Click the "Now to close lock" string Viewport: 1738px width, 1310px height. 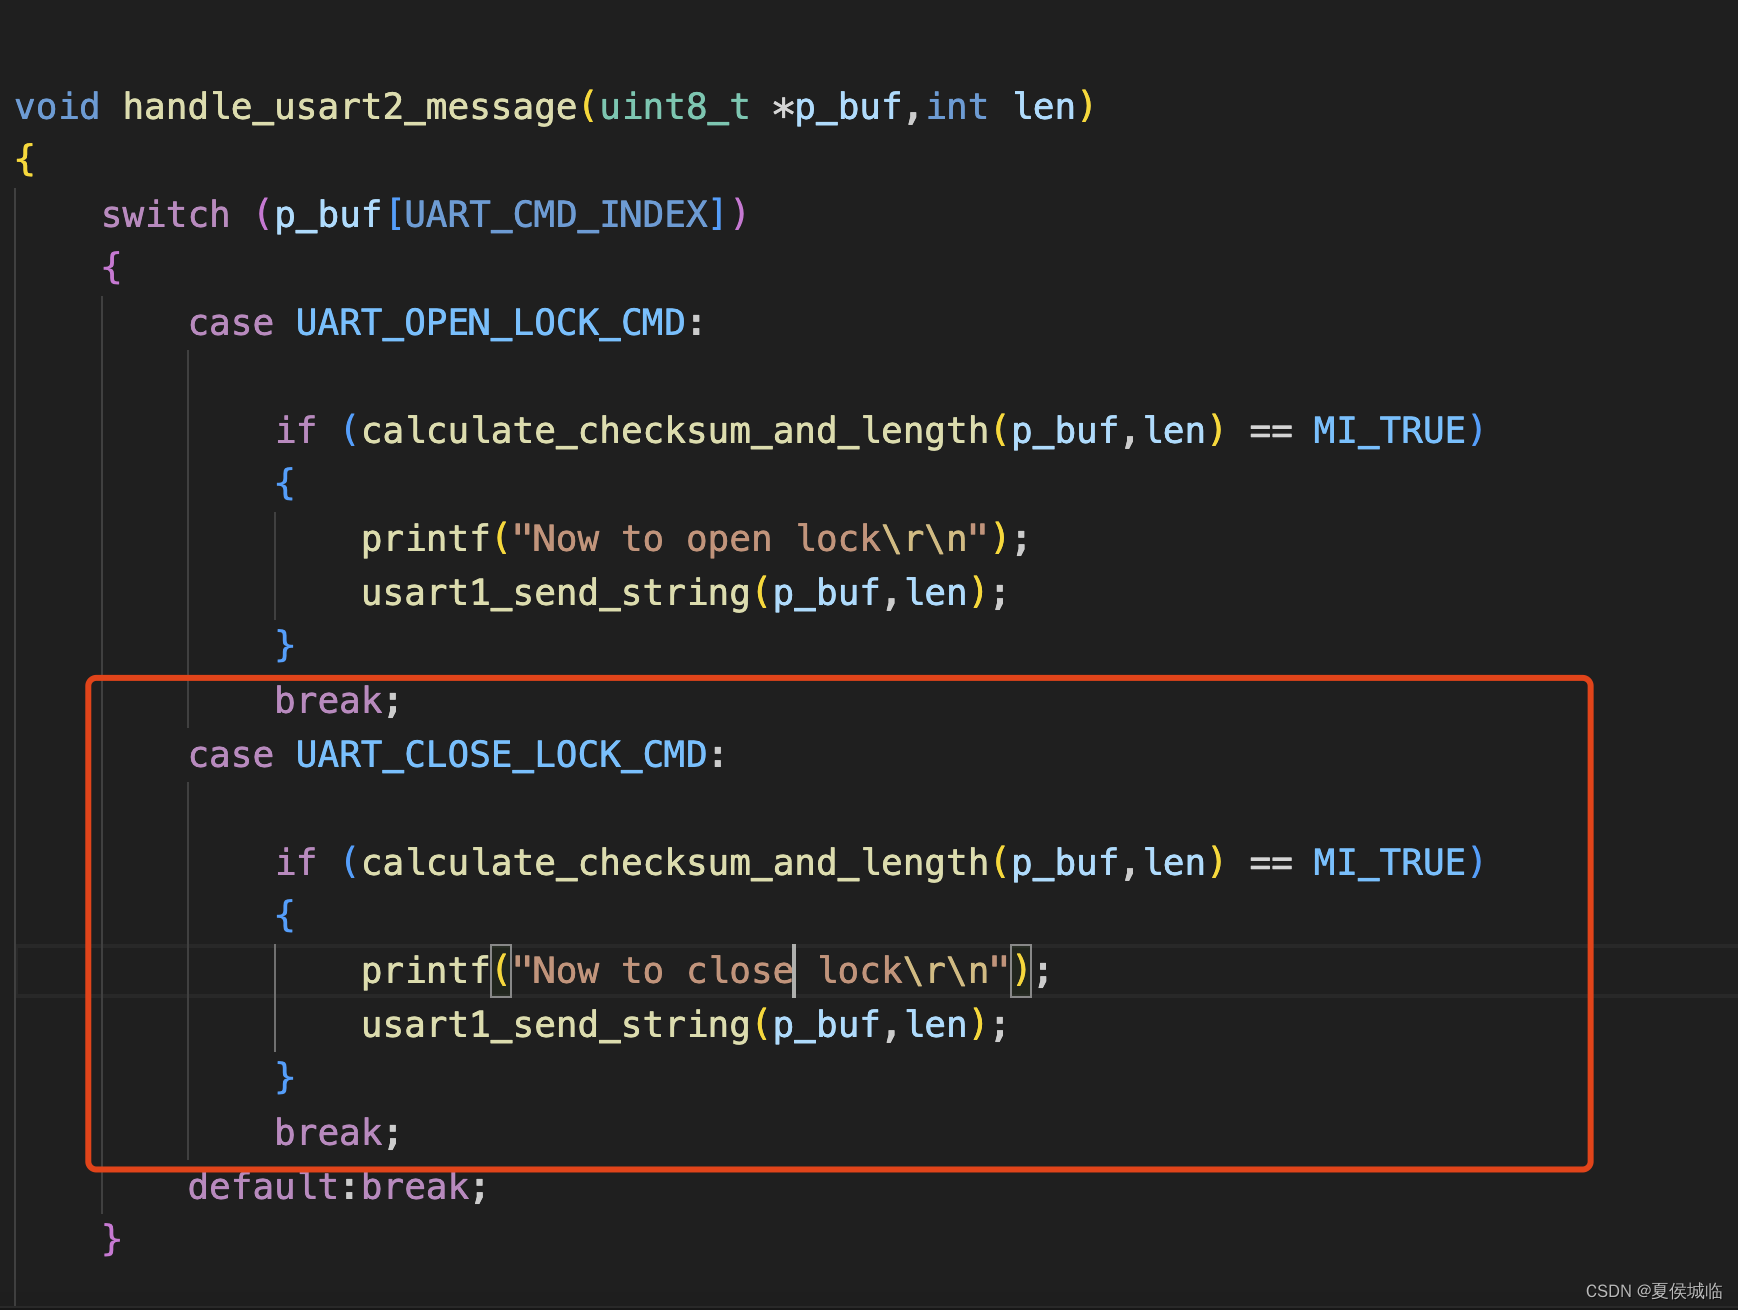pos(760,971)
